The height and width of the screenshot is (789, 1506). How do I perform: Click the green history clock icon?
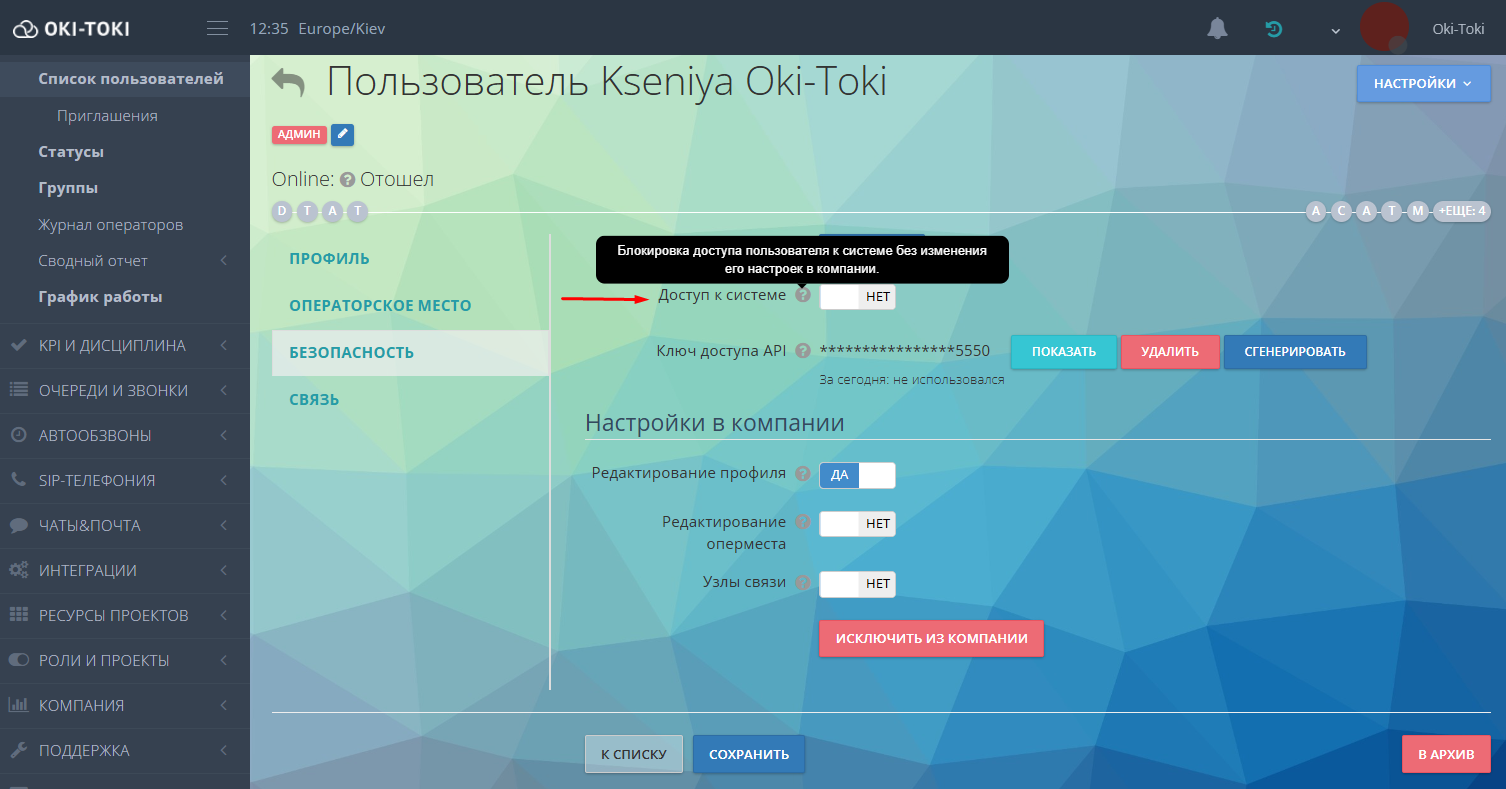(1274, 29)
